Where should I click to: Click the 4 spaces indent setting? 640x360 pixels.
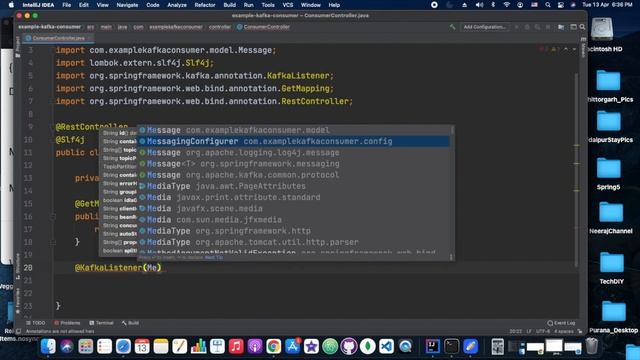point(564,331)
